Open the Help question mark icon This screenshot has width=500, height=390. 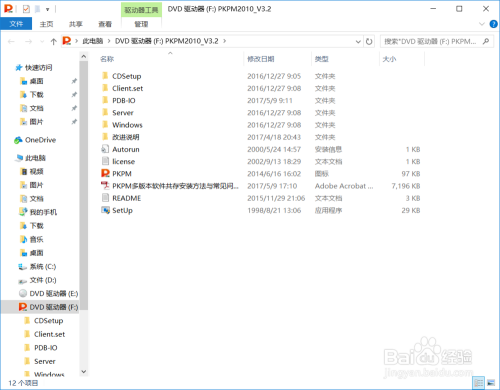tap(493, 24)
